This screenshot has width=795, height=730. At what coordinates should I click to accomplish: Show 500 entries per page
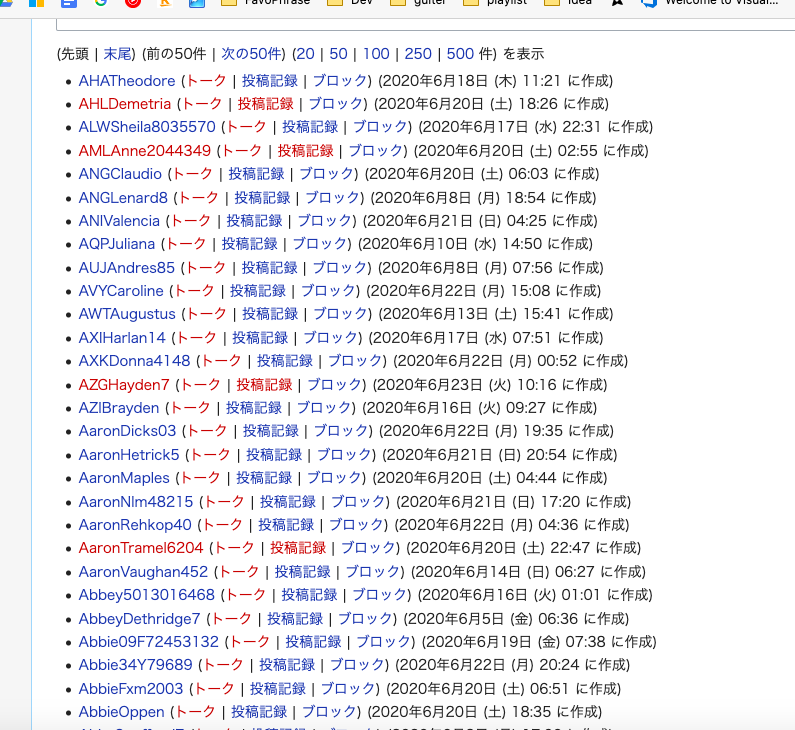coord(461,54)
